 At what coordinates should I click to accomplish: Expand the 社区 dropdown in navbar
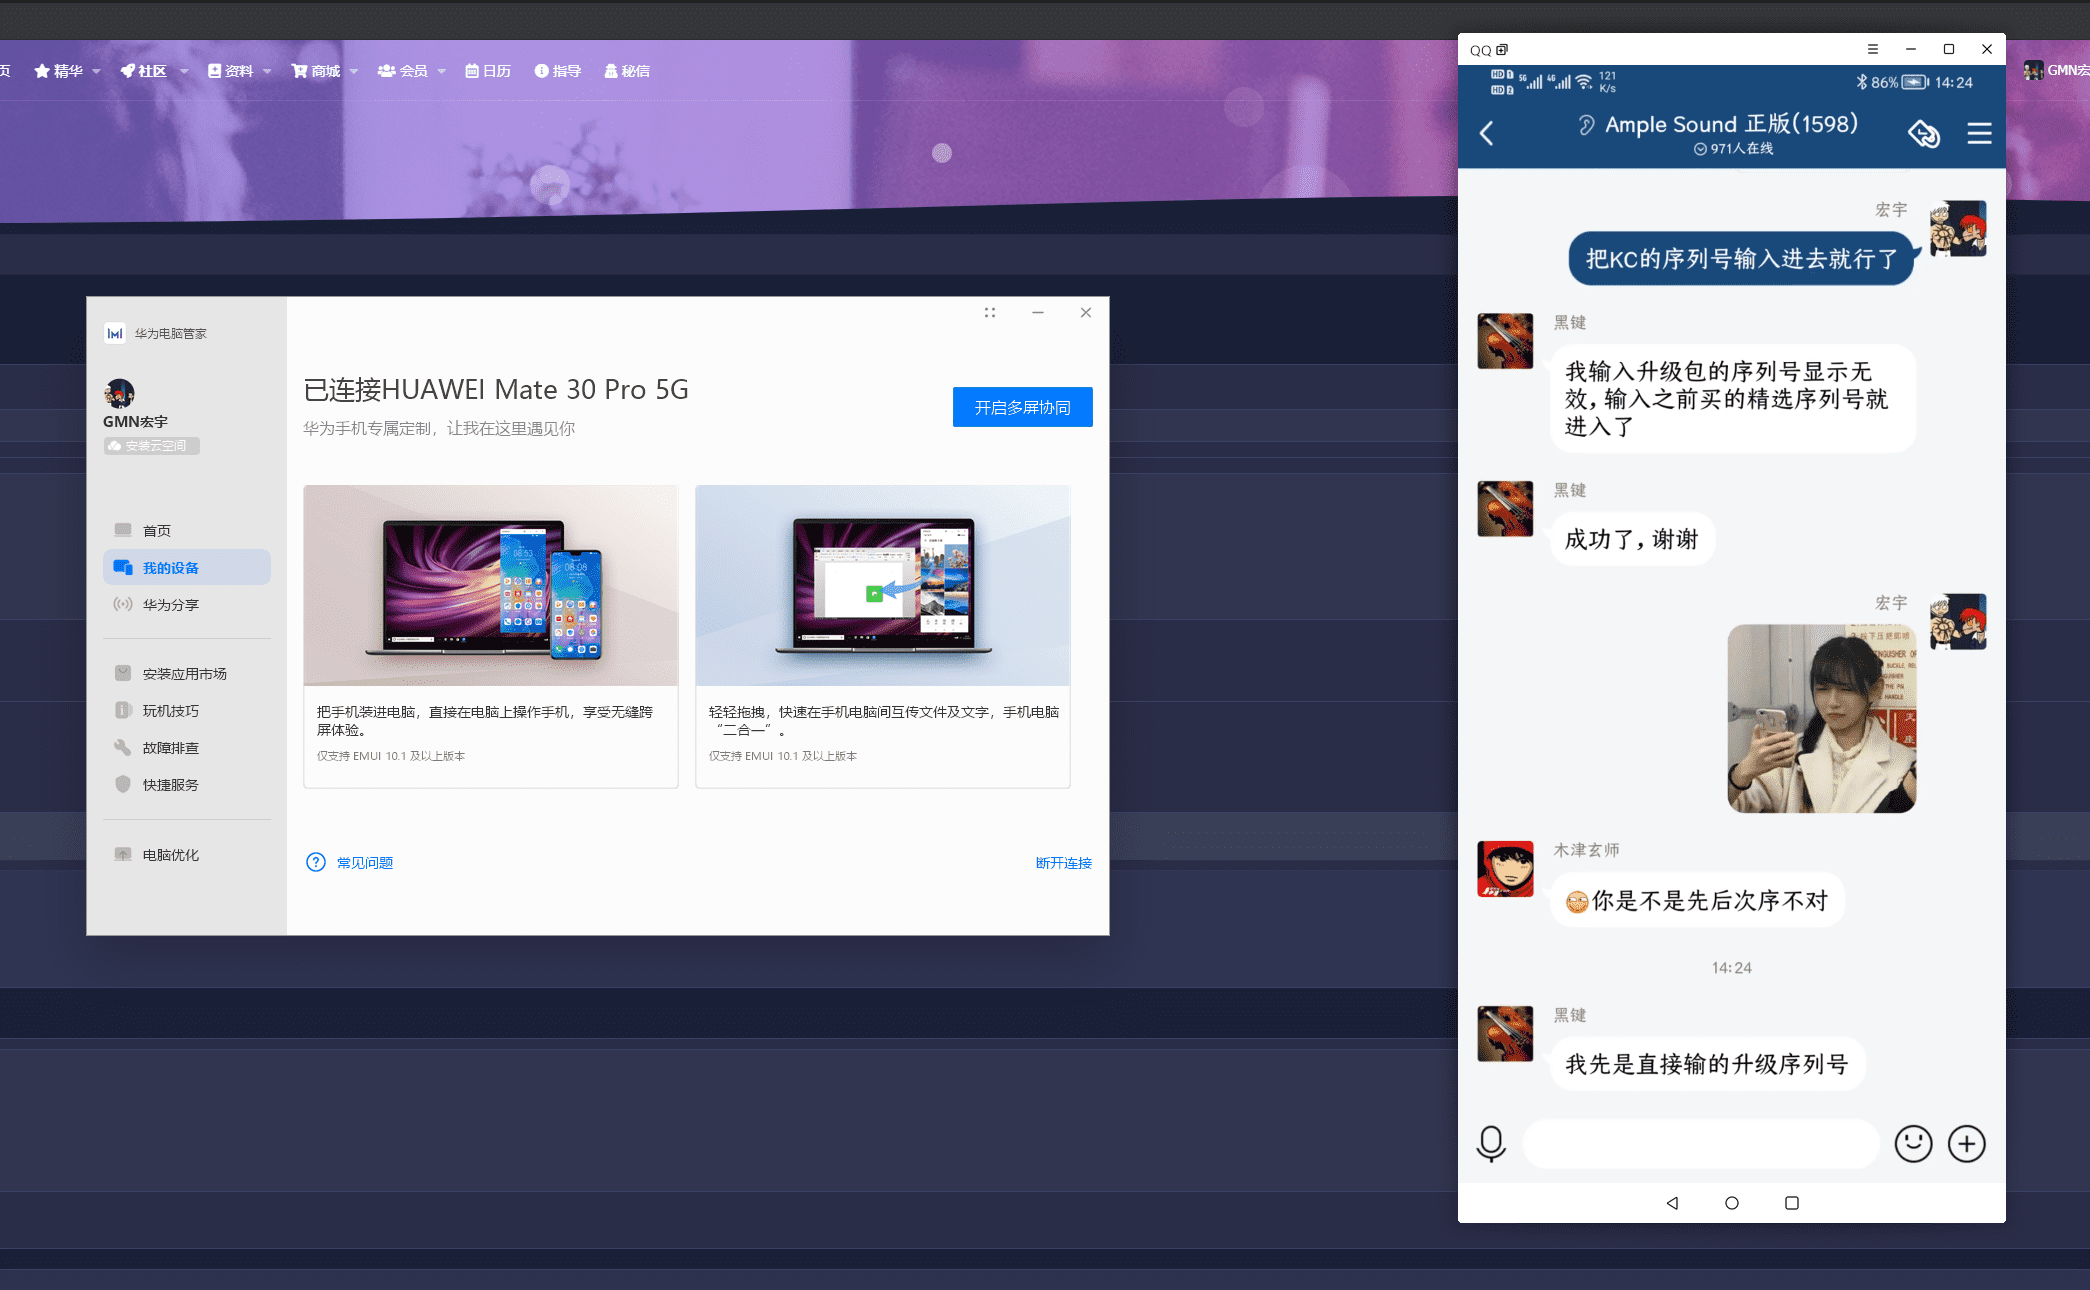154,71
